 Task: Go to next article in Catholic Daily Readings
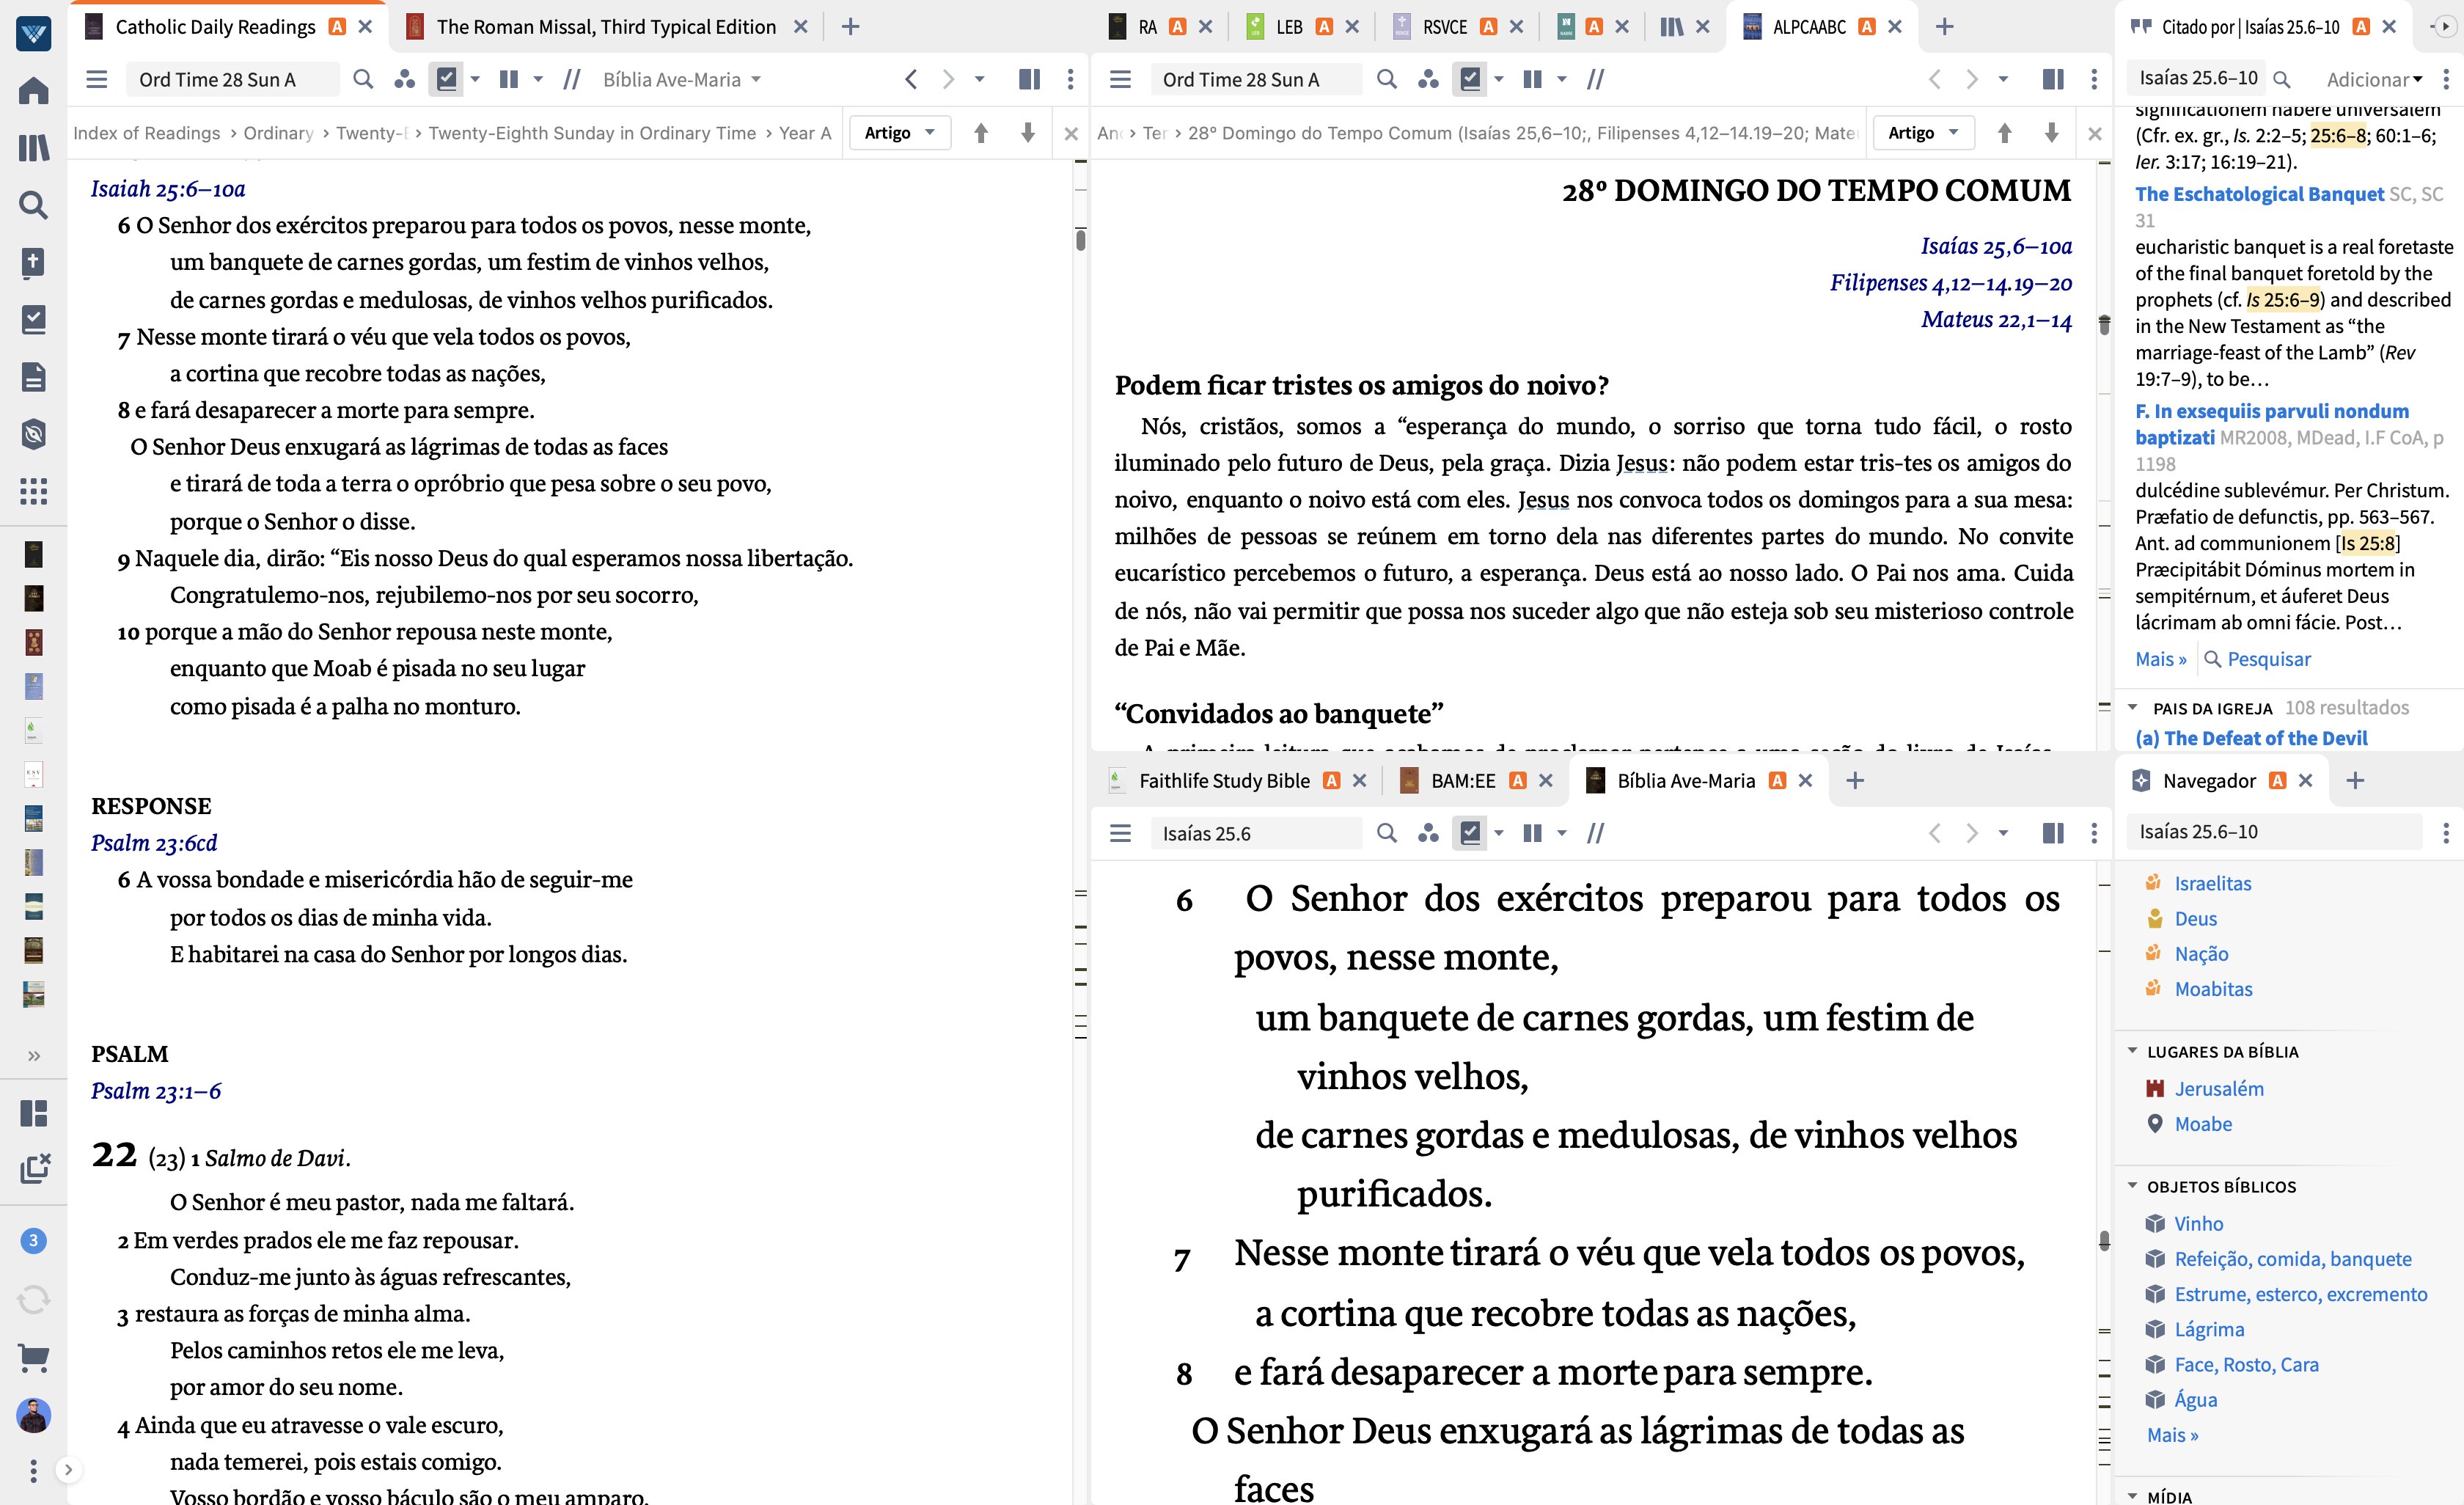click(x=1028, y=133)
